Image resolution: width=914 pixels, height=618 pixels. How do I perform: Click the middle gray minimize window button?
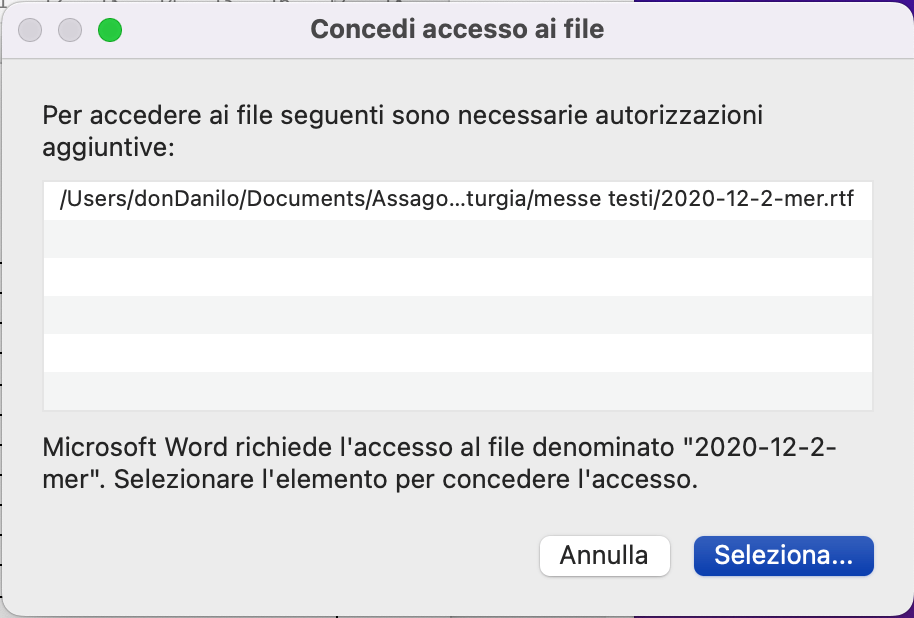click(70, 30)
